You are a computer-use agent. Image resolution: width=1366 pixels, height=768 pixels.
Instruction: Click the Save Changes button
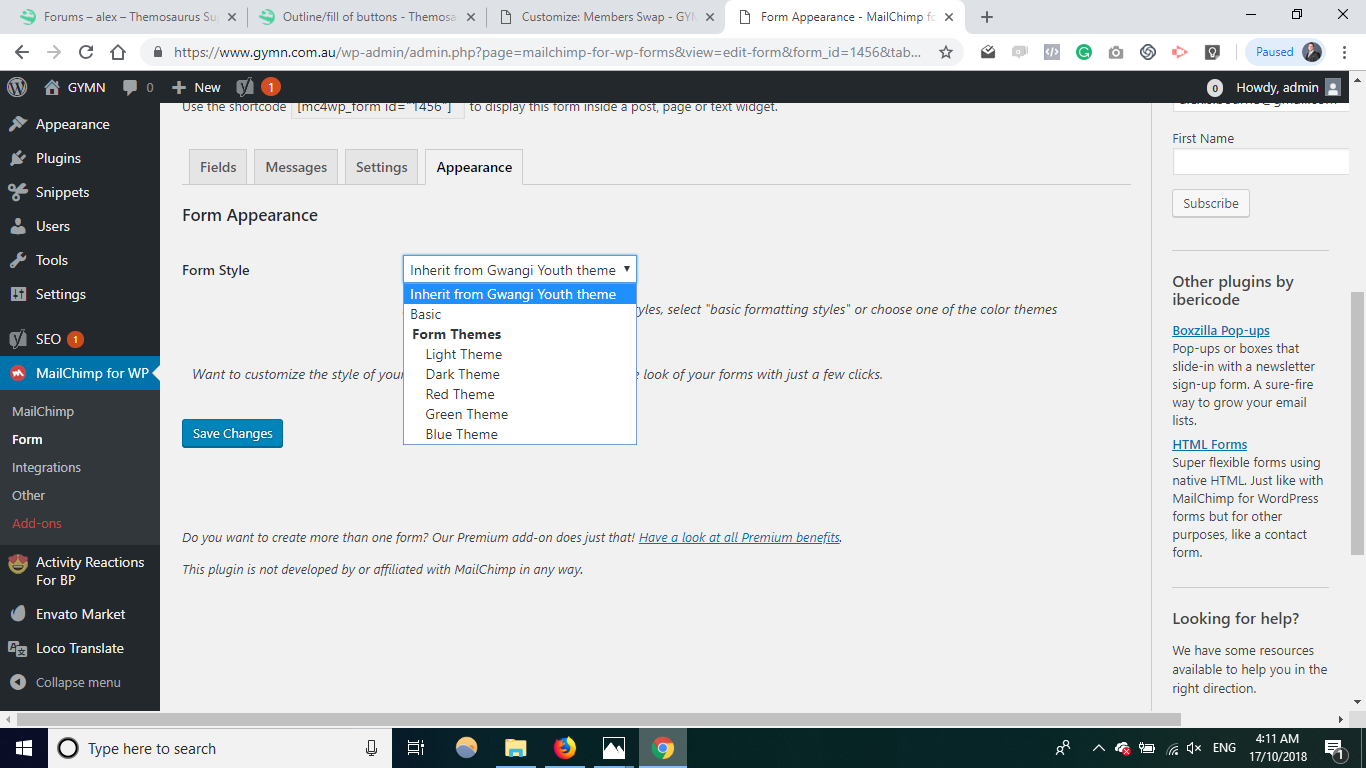pos(233,433)
